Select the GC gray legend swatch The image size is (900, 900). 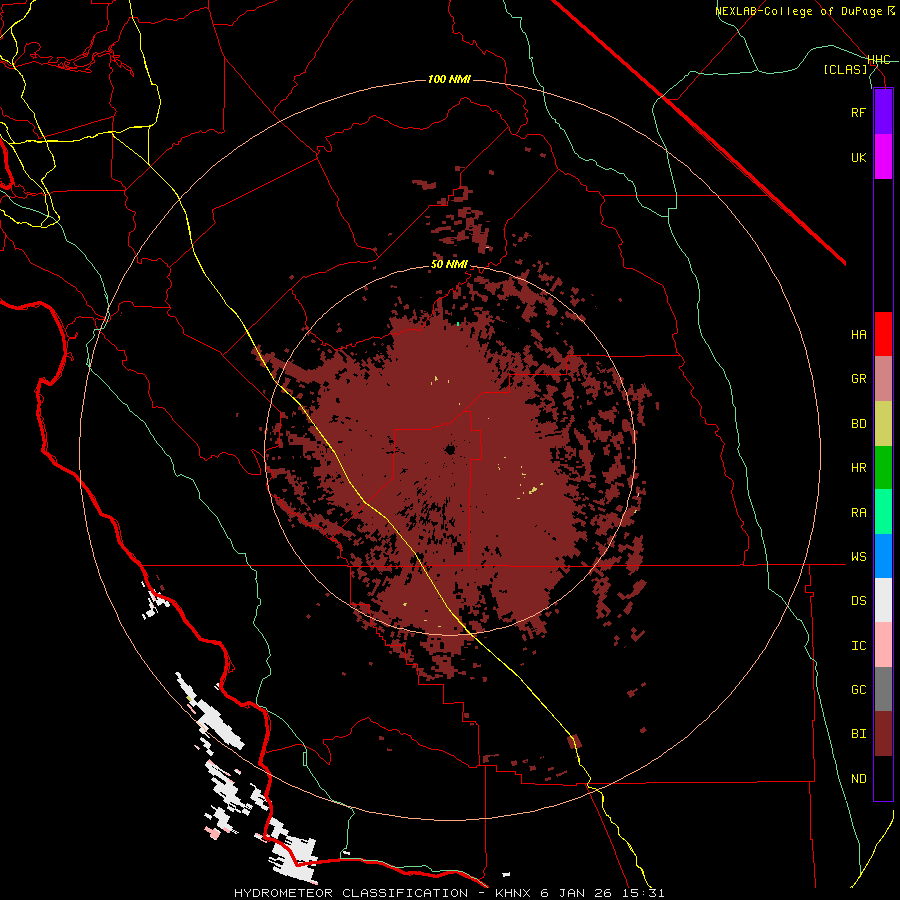883,689
